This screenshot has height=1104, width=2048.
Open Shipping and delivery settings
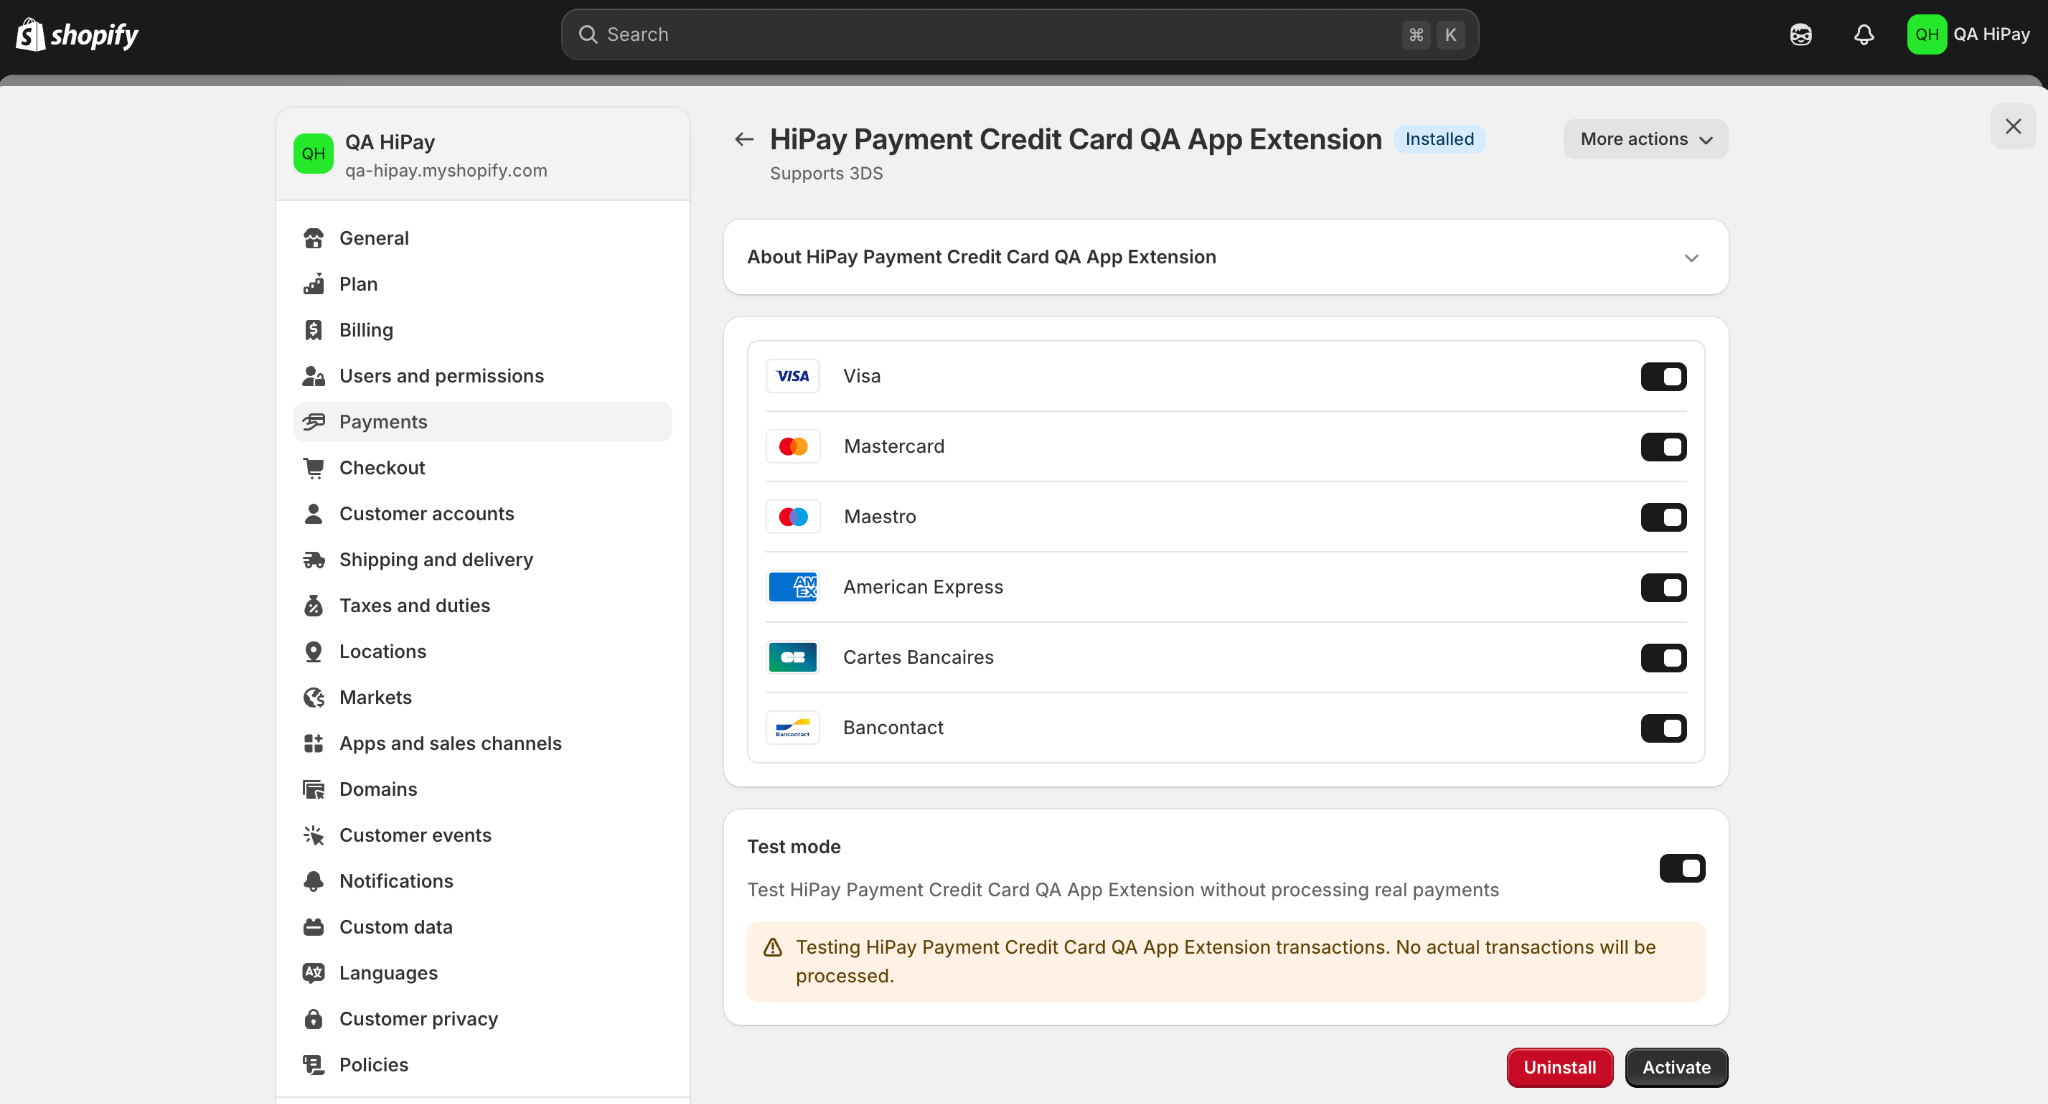click(483, 560)
